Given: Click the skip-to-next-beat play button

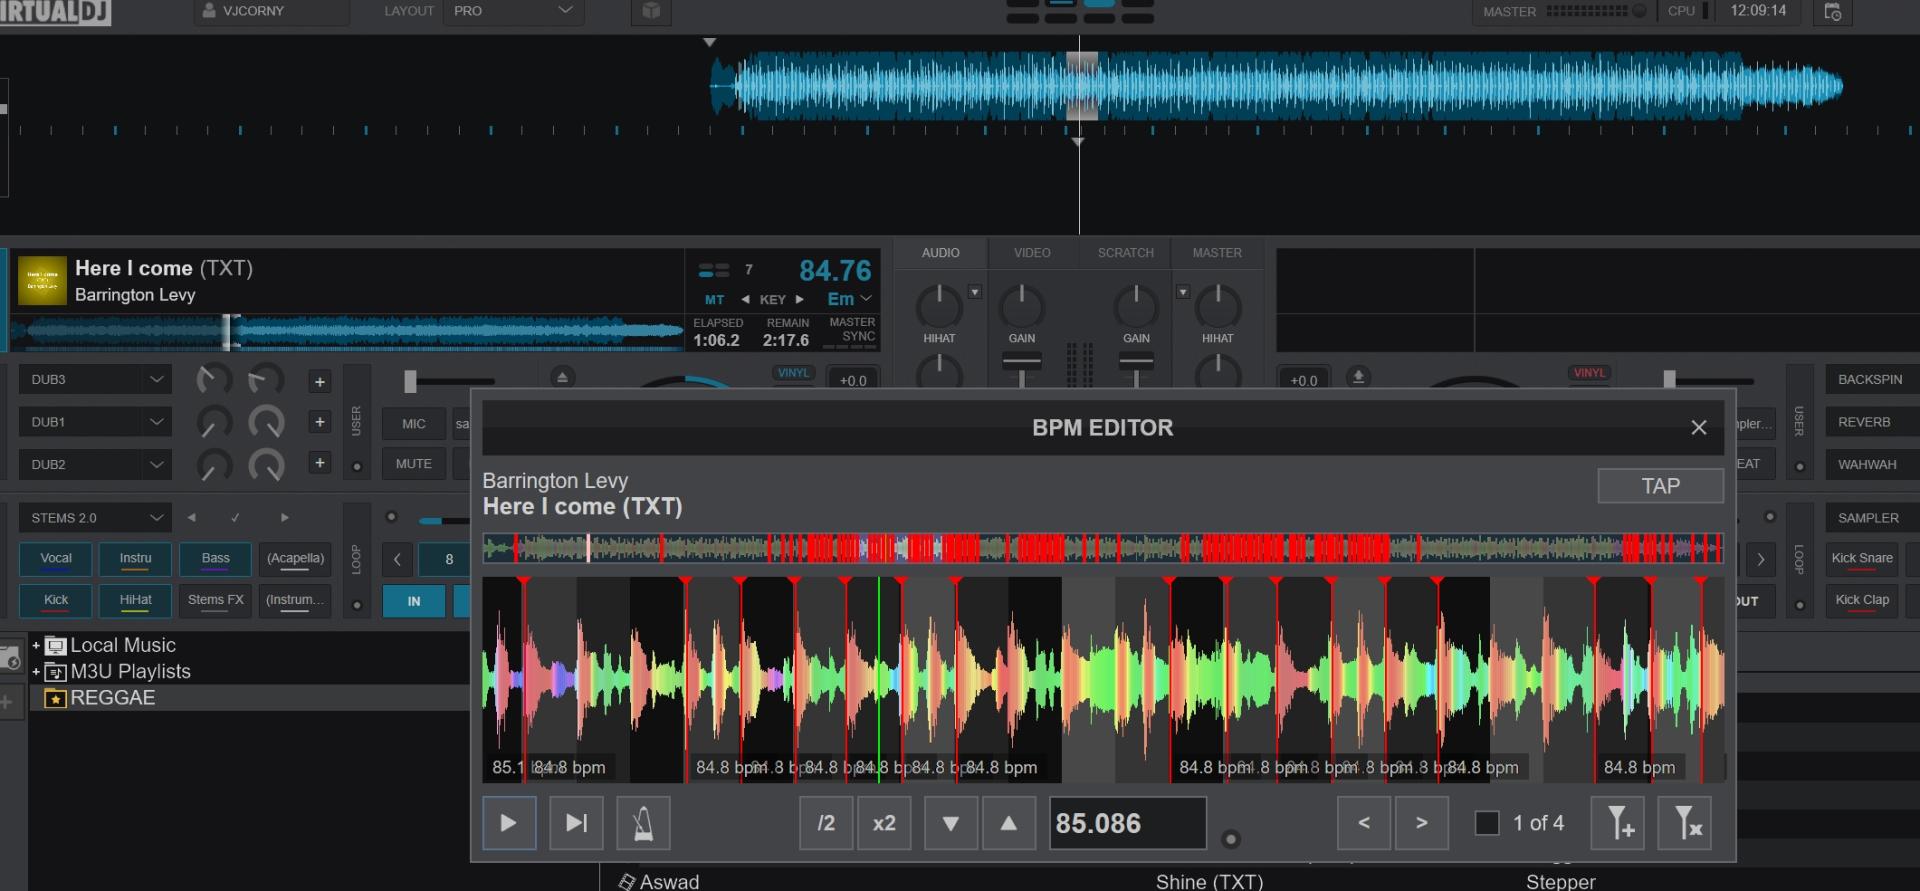Looking at the screenshot, I should pyautogui.click(x=576, y=823).
